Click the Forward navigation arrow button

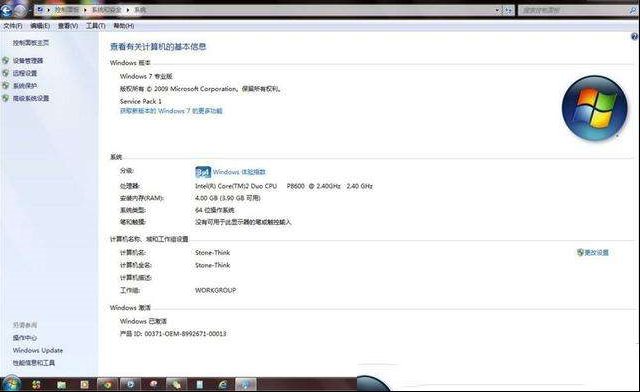click(20, 11)
